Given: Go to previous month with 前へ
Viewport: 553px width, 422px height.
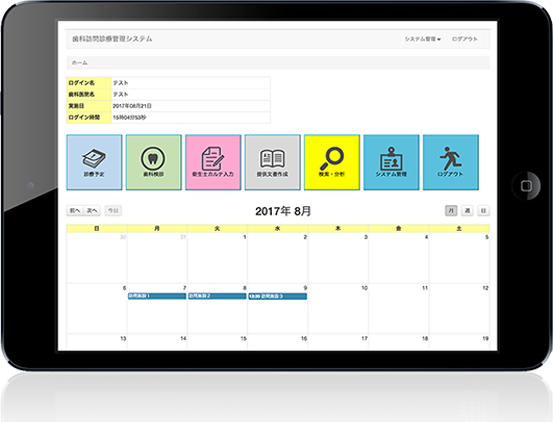Looking at the screenshot, I should coord(75,210).
